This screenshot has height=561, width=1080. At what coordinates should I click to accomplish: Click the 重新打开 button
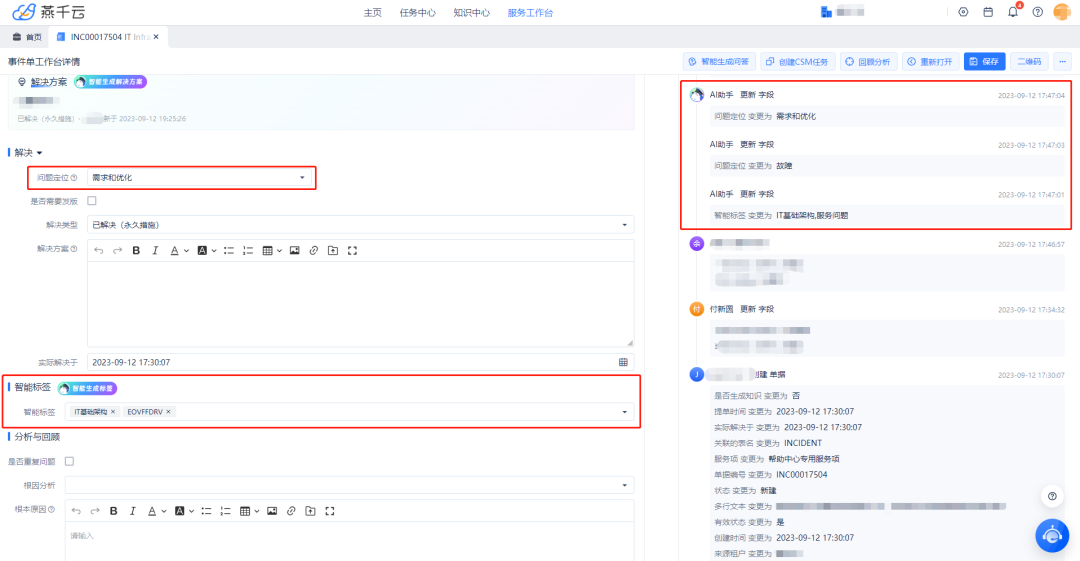point(931,61)
